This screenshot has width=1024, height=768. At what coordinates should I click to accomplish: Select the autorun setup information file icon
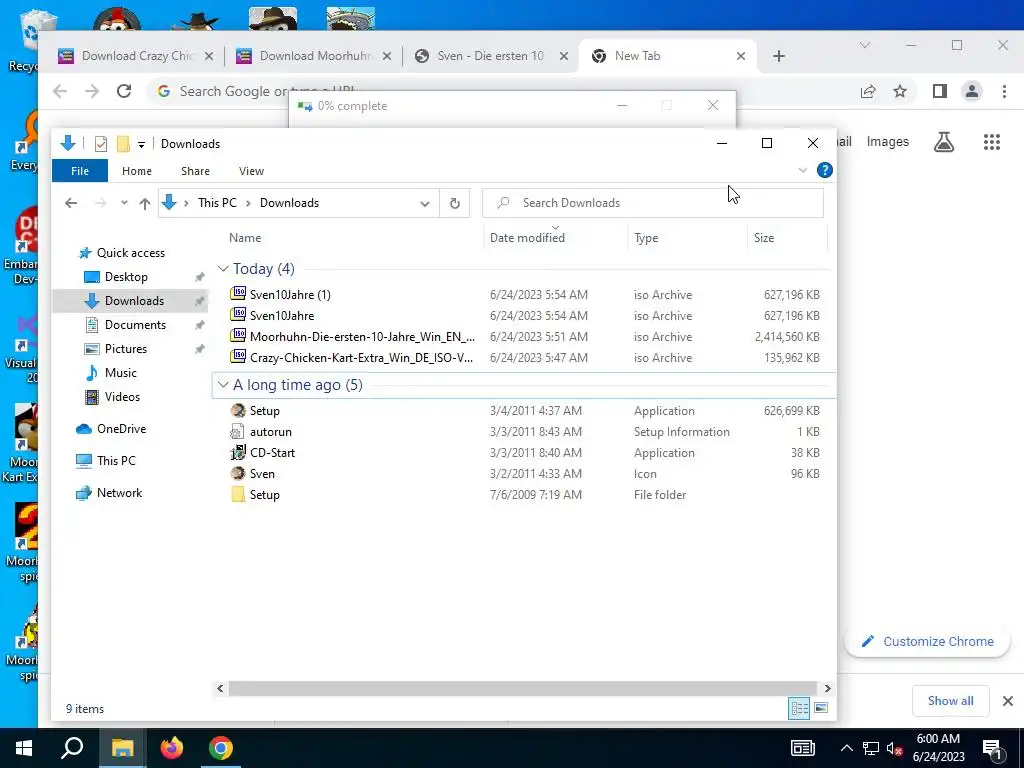point(238,432)
